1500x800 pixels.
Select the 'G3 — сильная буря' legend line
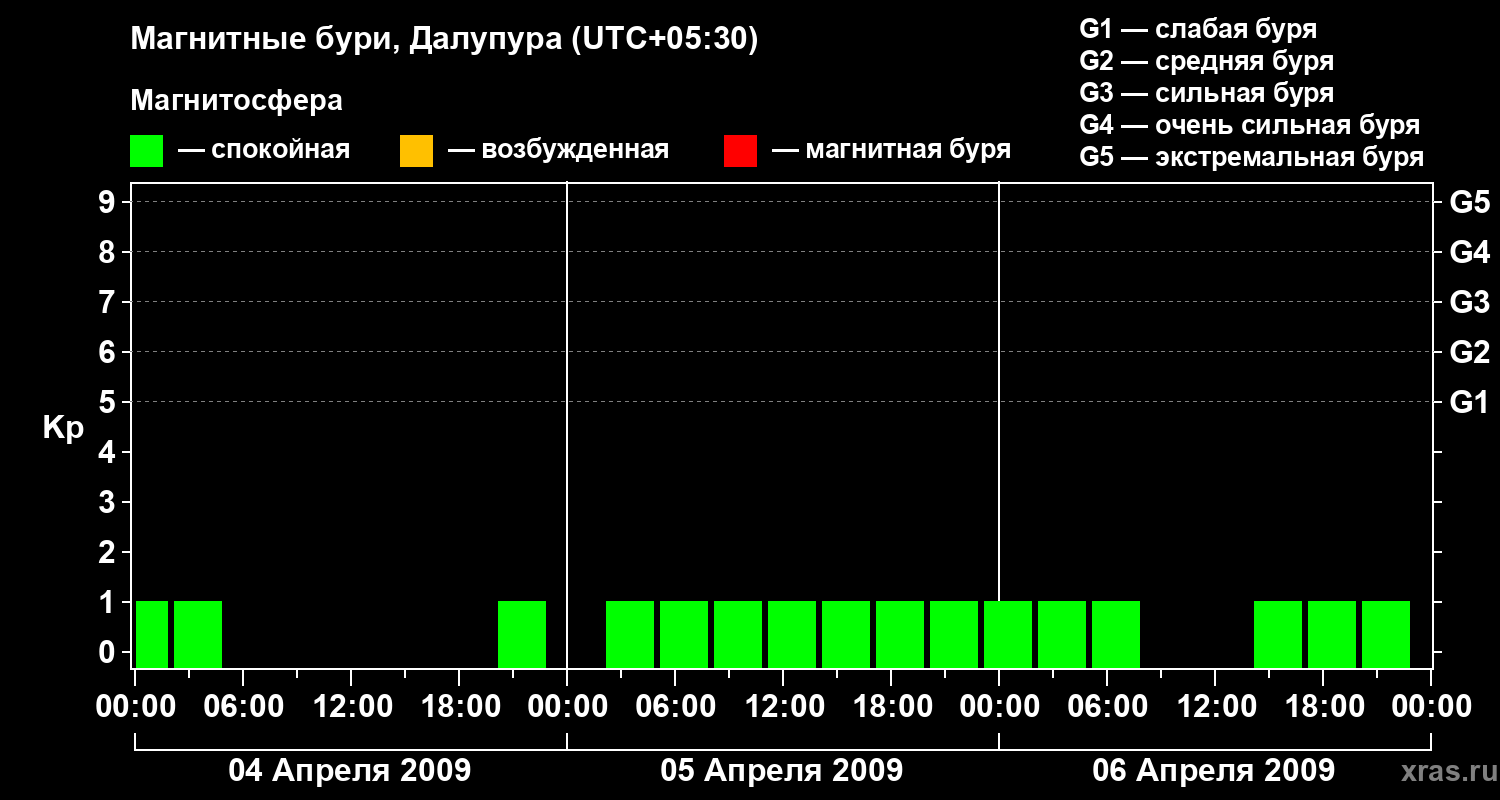pos(1207,93)
